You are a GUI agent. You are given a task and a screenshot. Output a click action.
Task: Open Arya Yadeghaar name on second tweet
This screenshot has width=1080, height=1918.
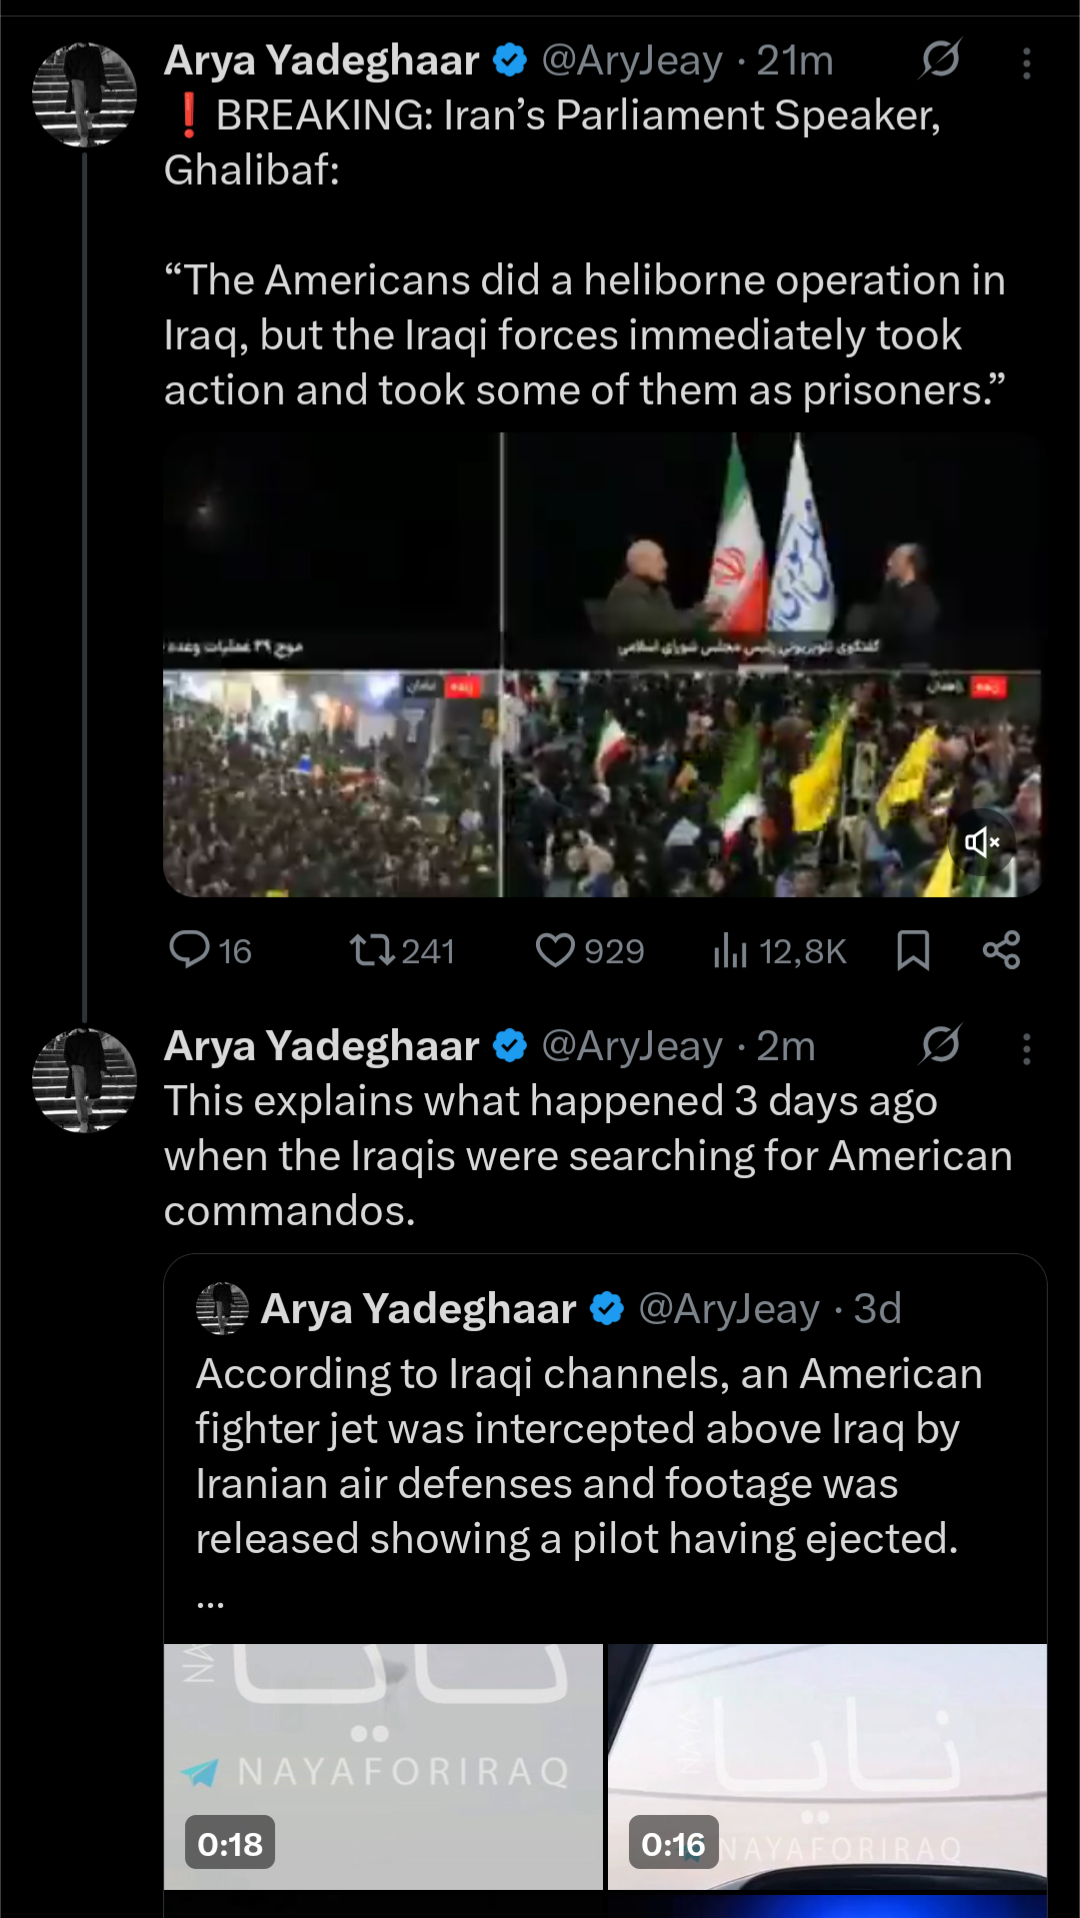pyautogui.click(x=321, y=1046)
